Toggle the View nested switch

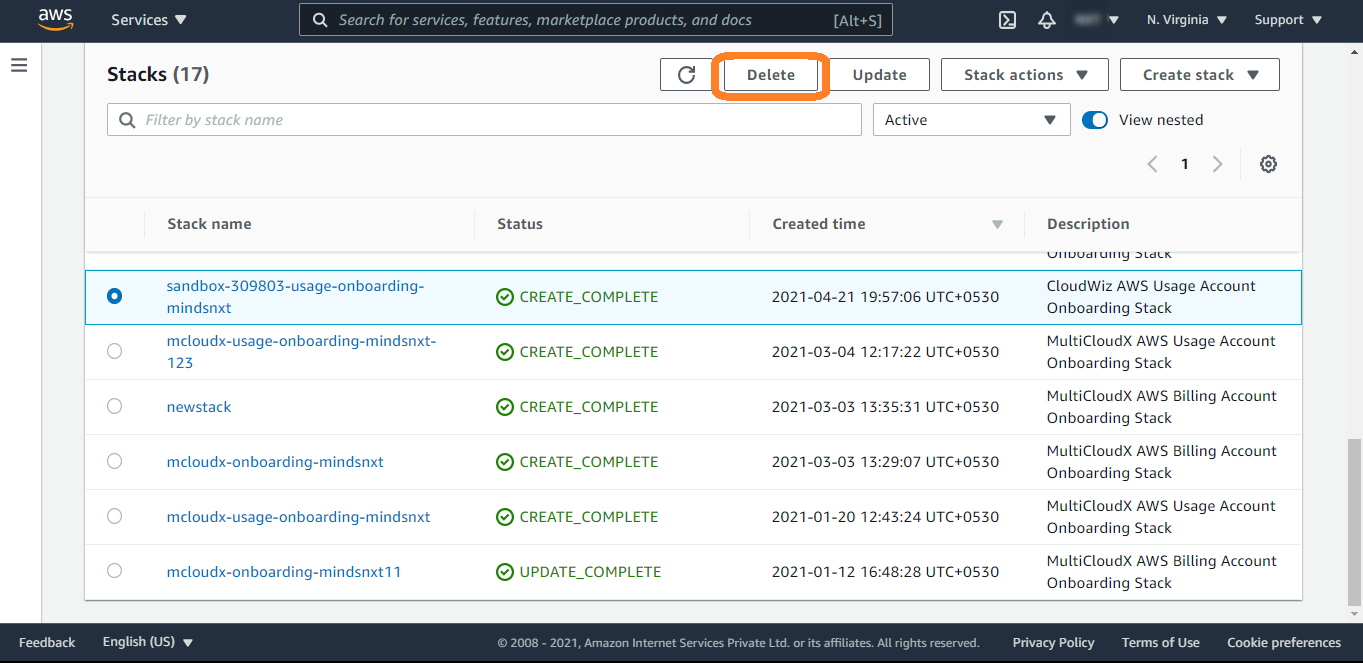pos(1095,120)
